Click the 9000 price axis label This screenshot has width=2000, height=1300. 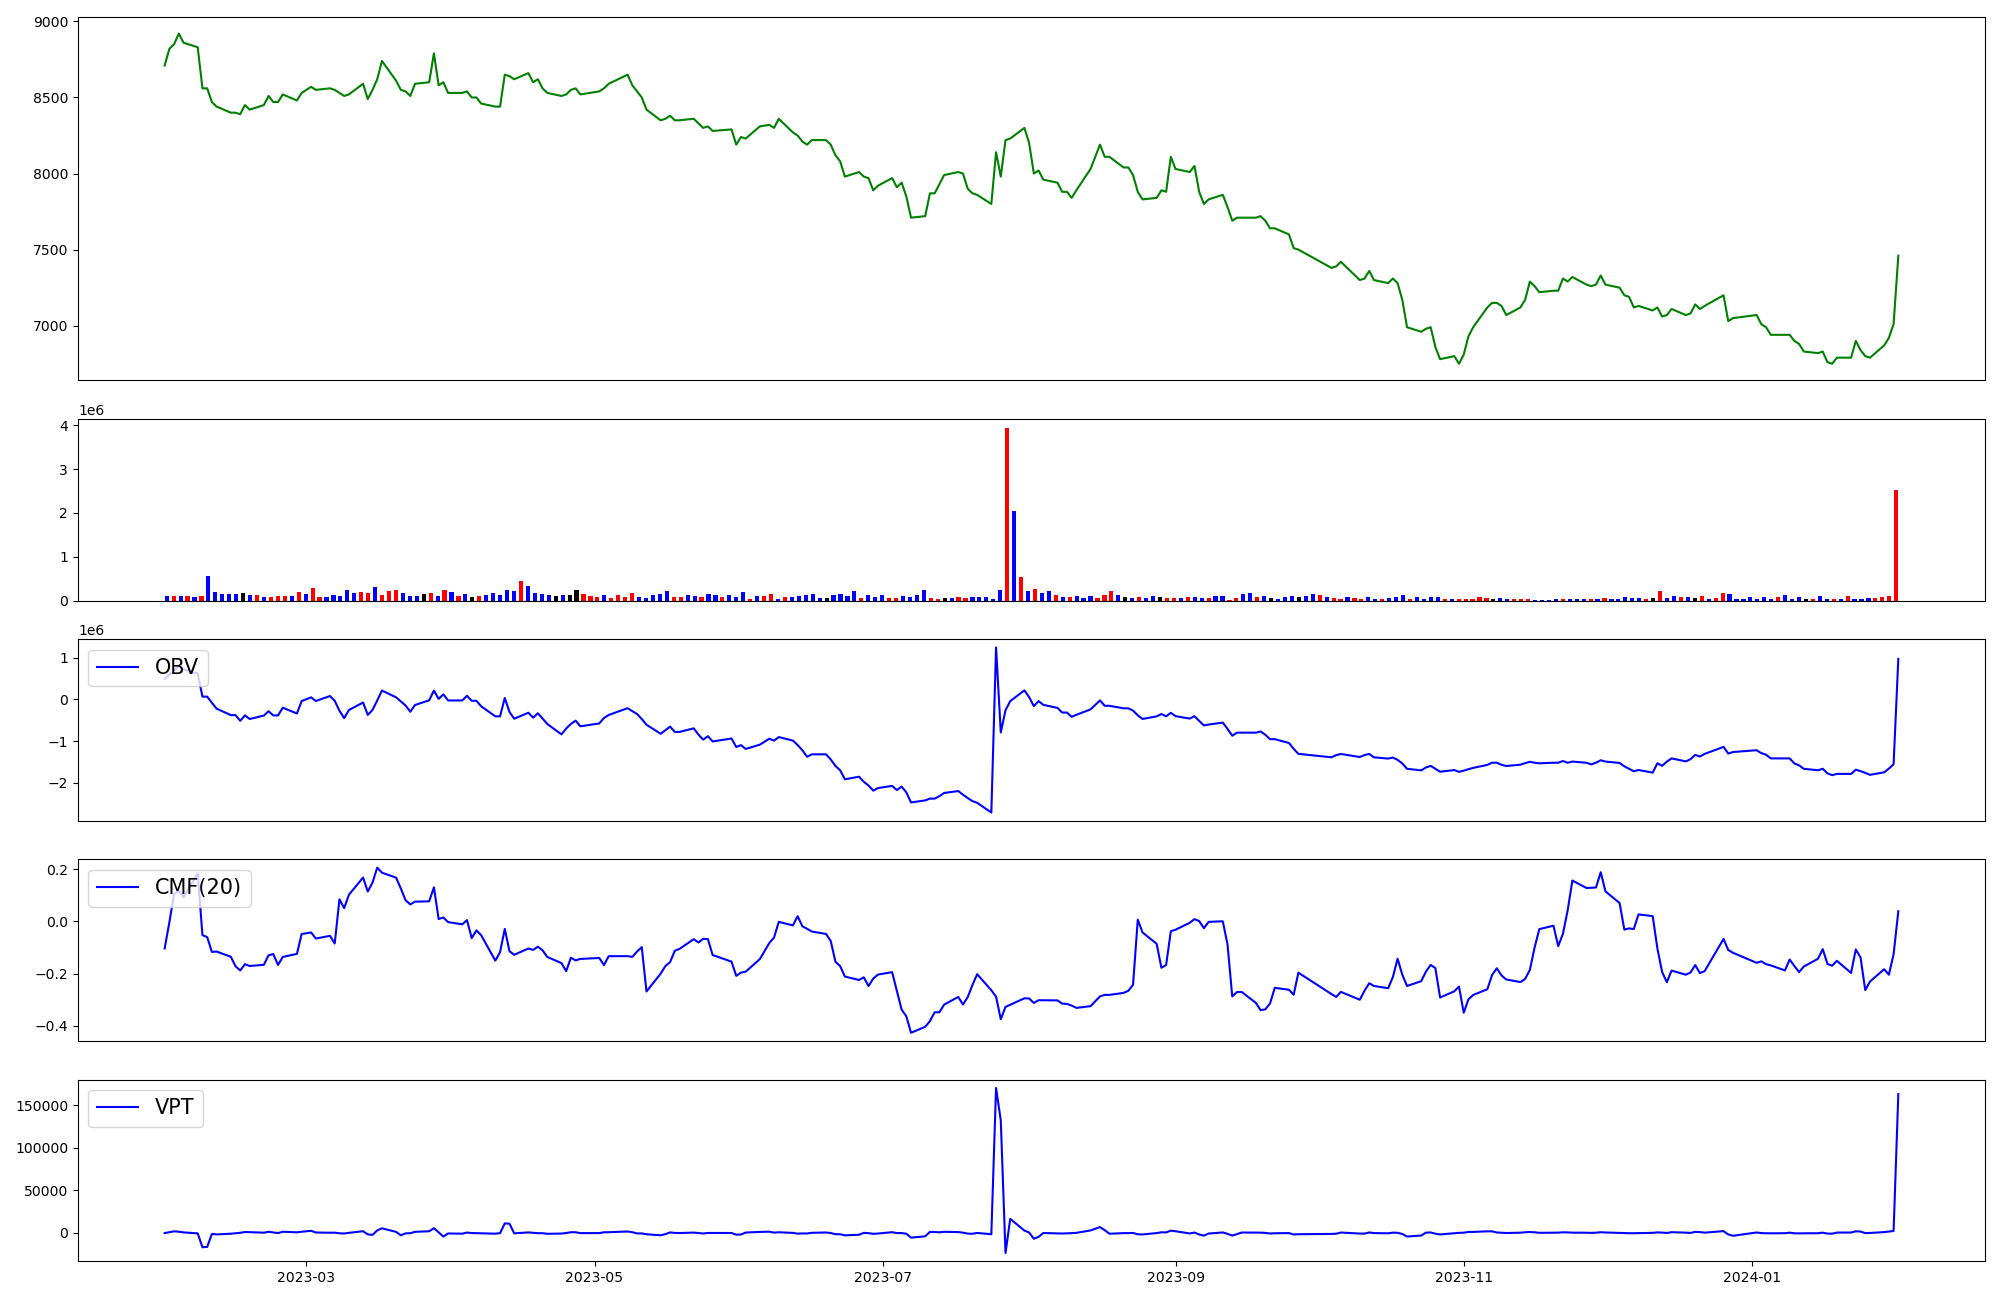coord(52,22)
